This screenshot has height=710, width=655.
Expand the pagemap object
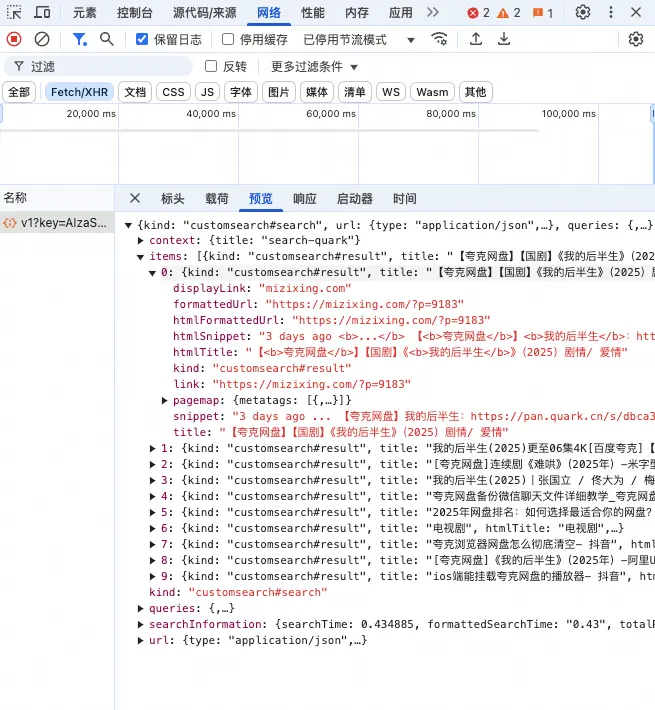pos(165,400)
